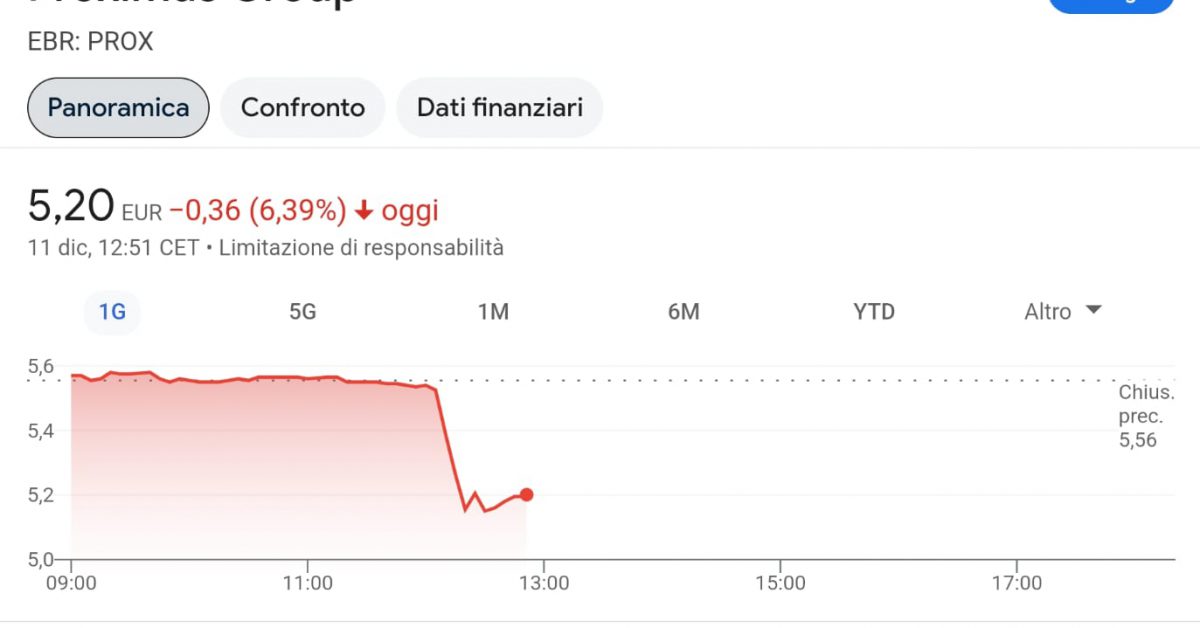The image size is (1200, 628).
Task: Click the EBR: PROX ticker label
Action: pyautogui.click(x=91, y=42)
